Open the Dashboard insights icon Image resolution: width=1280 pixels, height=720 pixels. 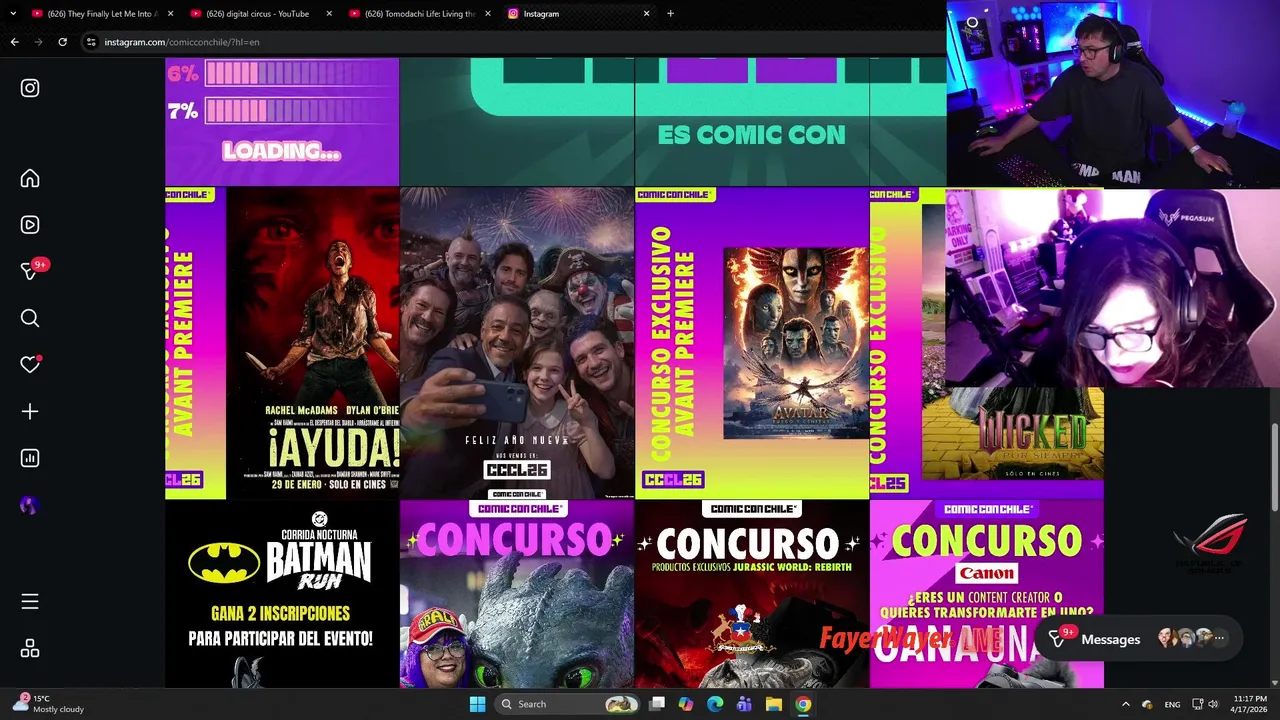point(30,458)
